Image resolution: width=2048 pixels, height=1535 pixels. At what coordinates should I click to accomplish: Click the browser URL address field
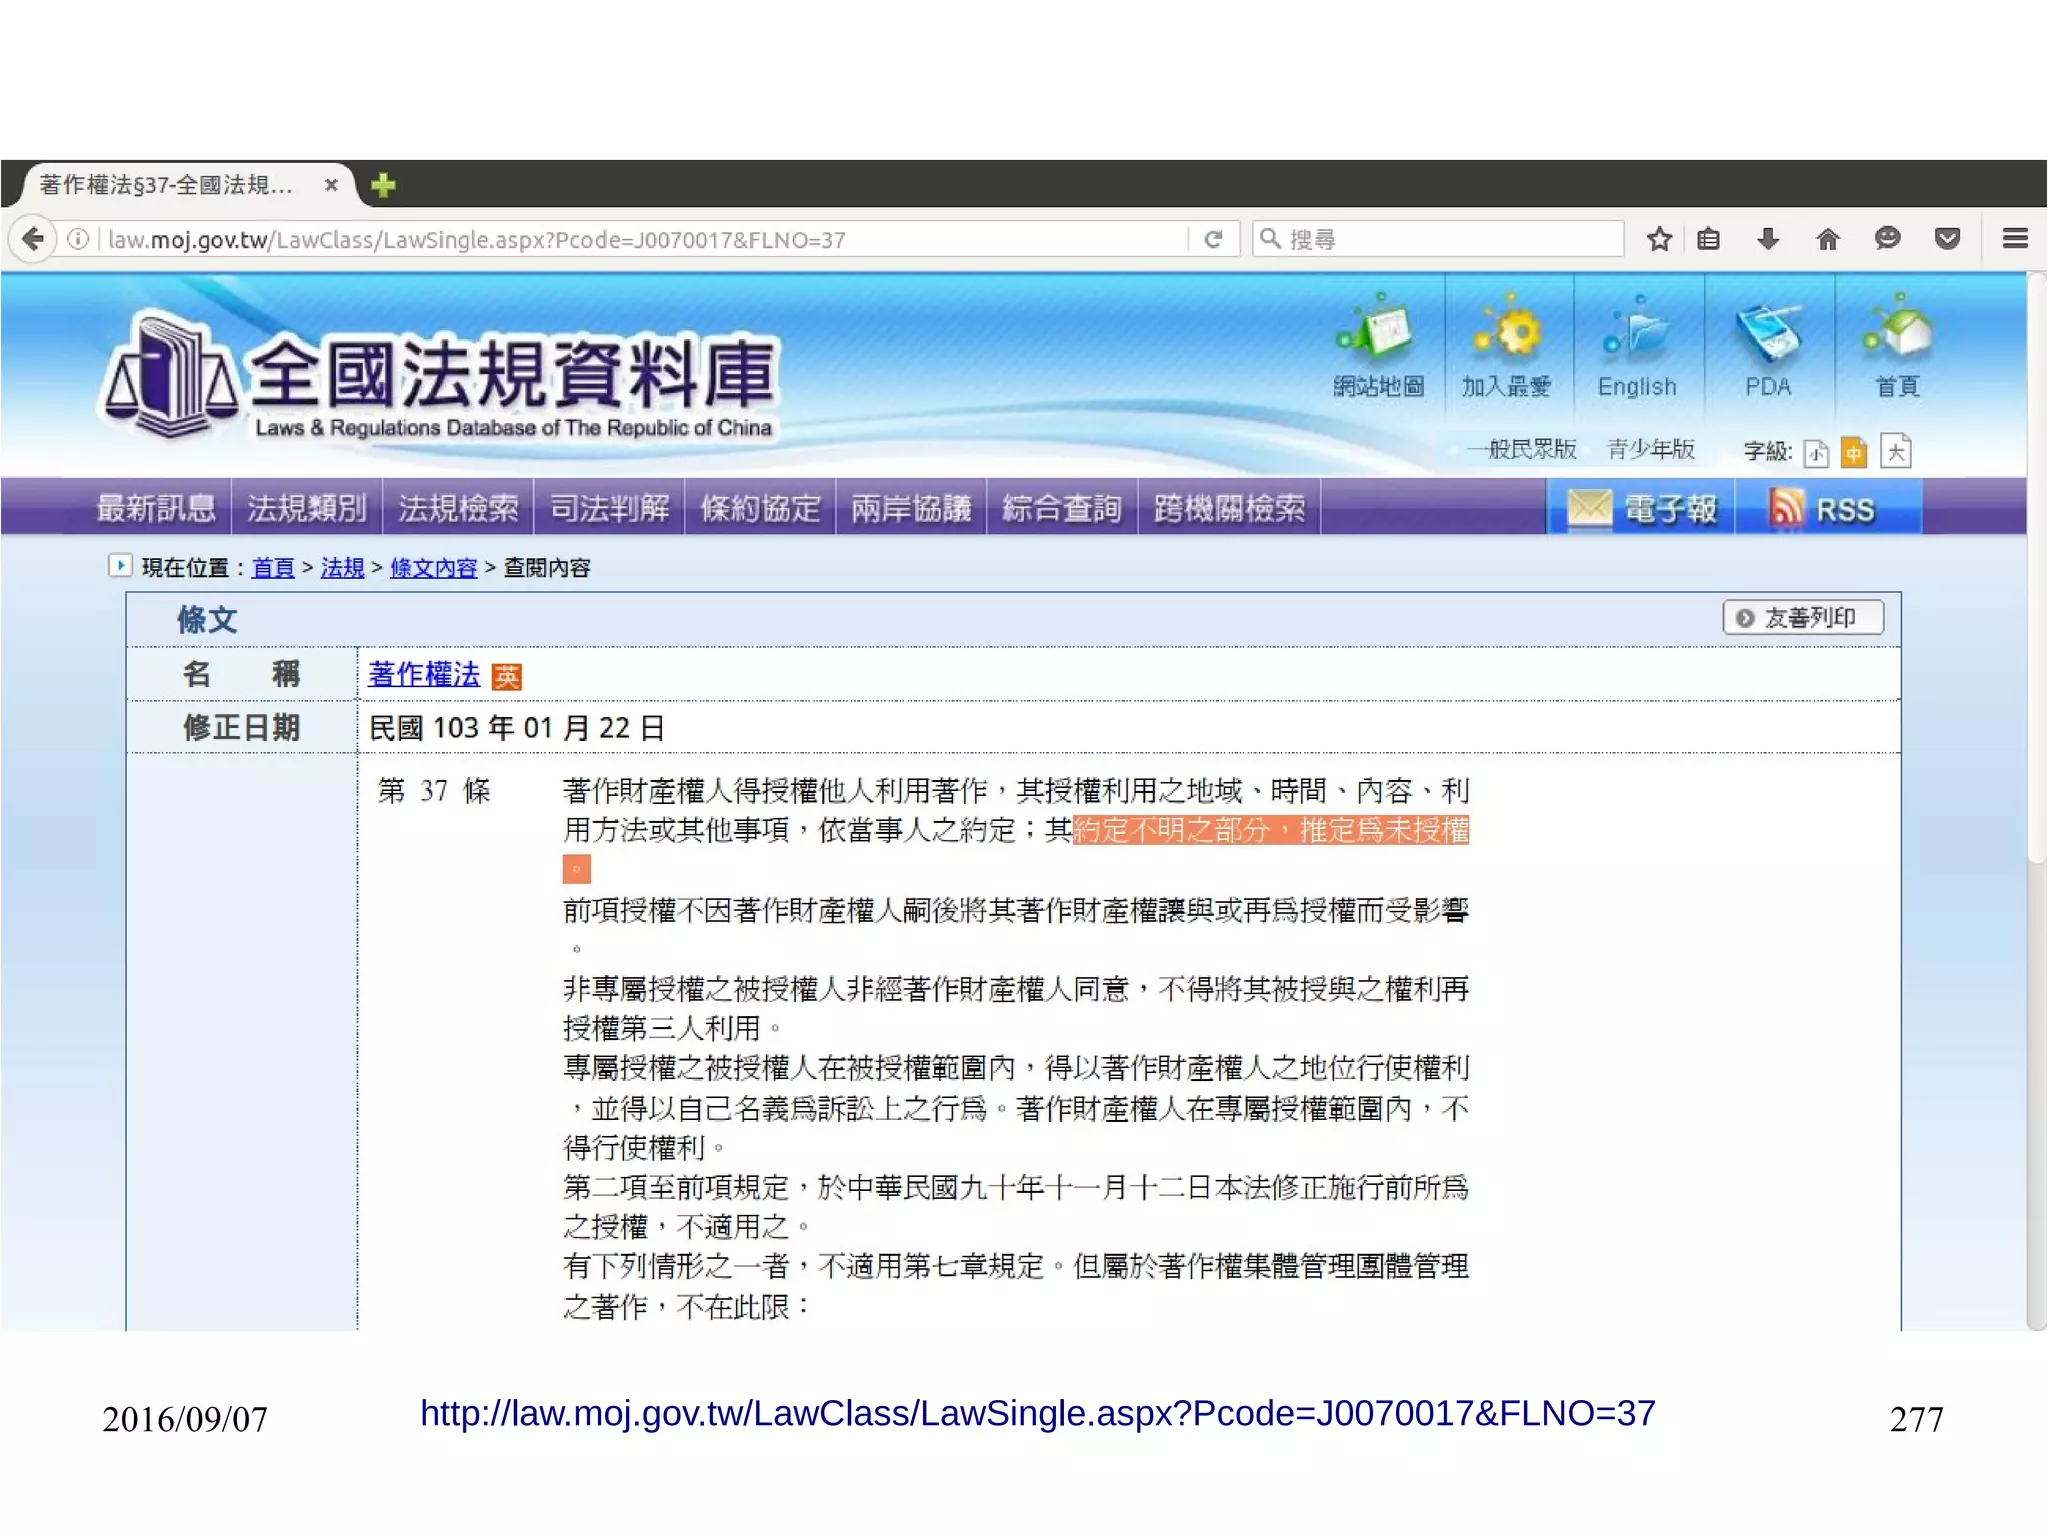pos(640,239)
